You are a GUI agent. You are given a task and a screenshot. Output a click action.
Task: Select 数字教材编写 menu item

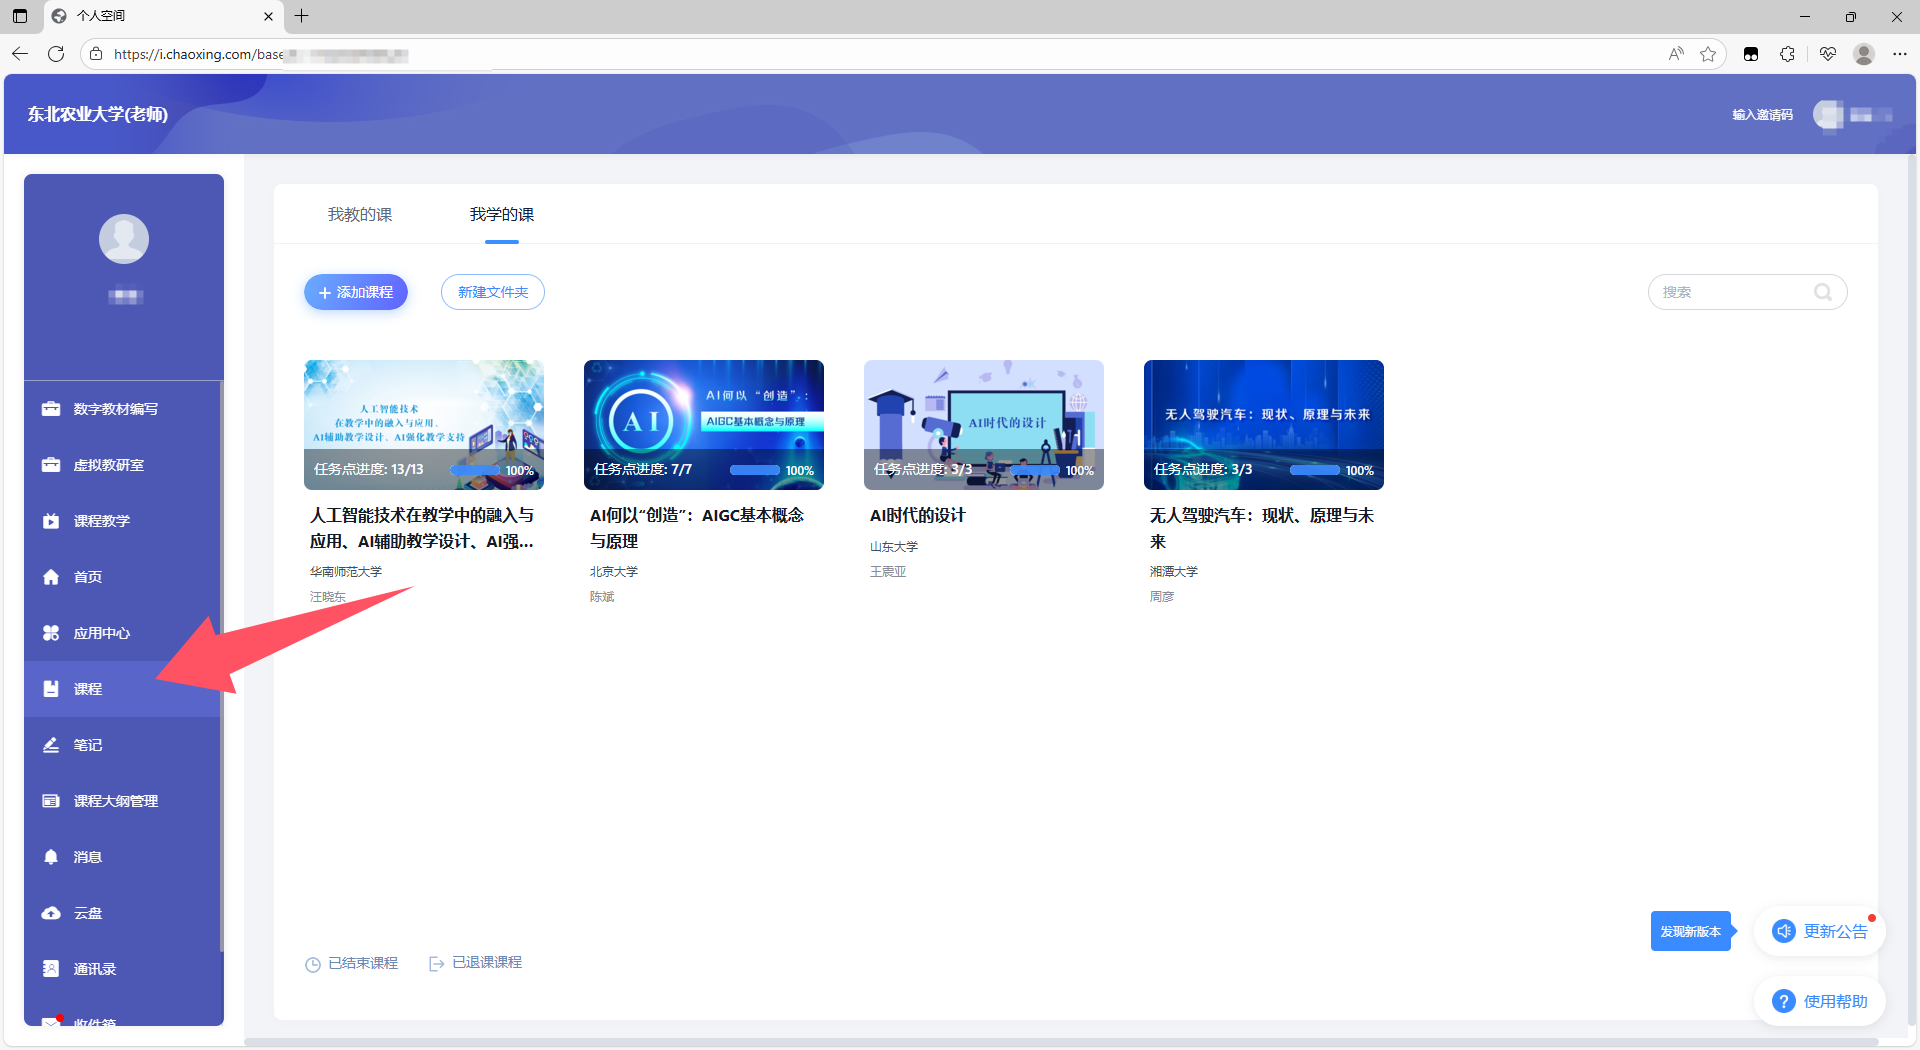[x=124, y=409]
